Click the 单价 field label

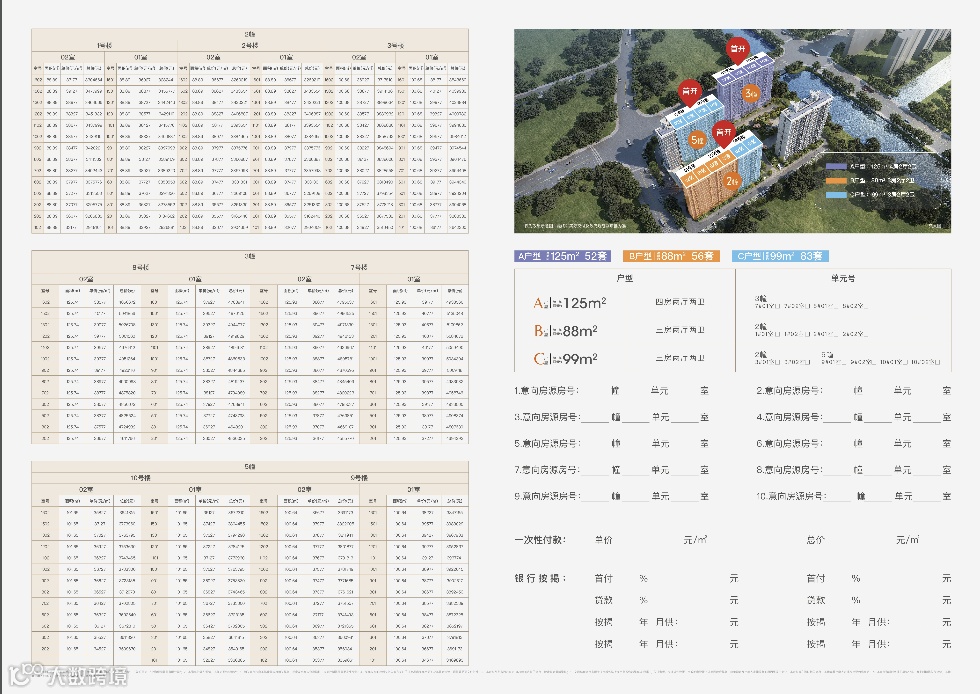click(x=603, y=540)
